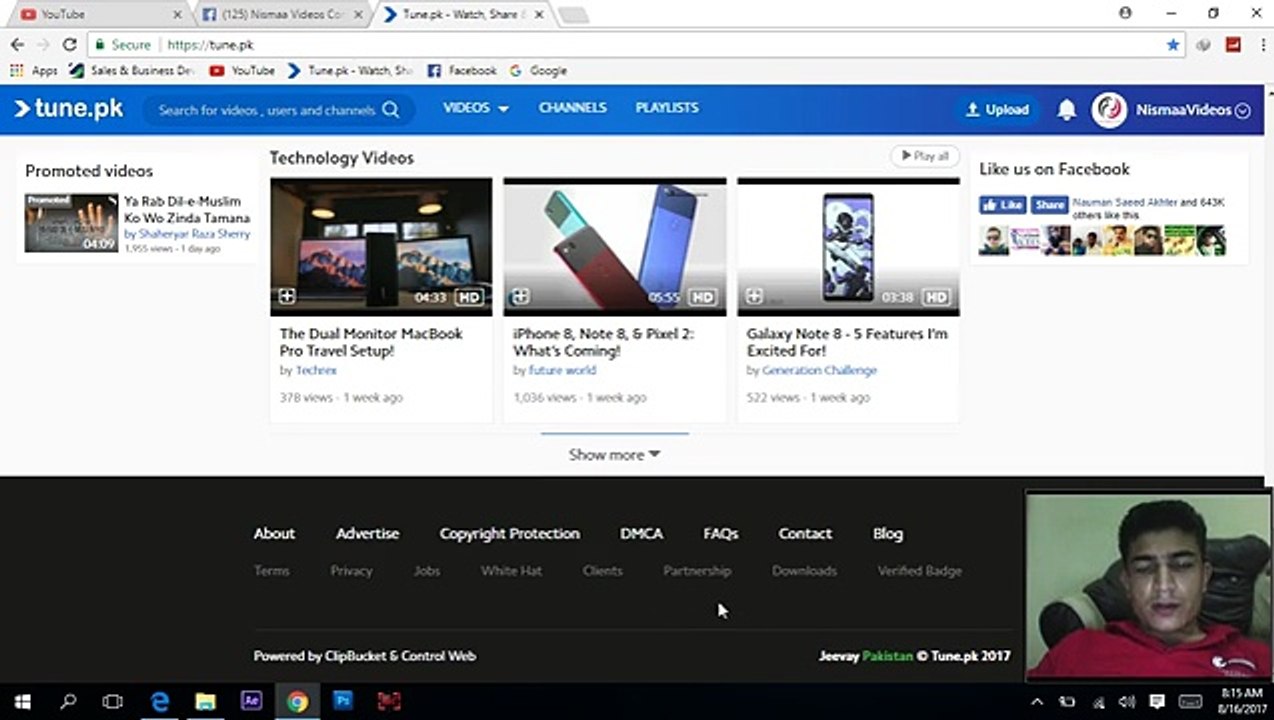This screenshot has height=720, width=1274.
Task: Open Shaheryar Raza Sherry channel link
Action: coord(193,234)
